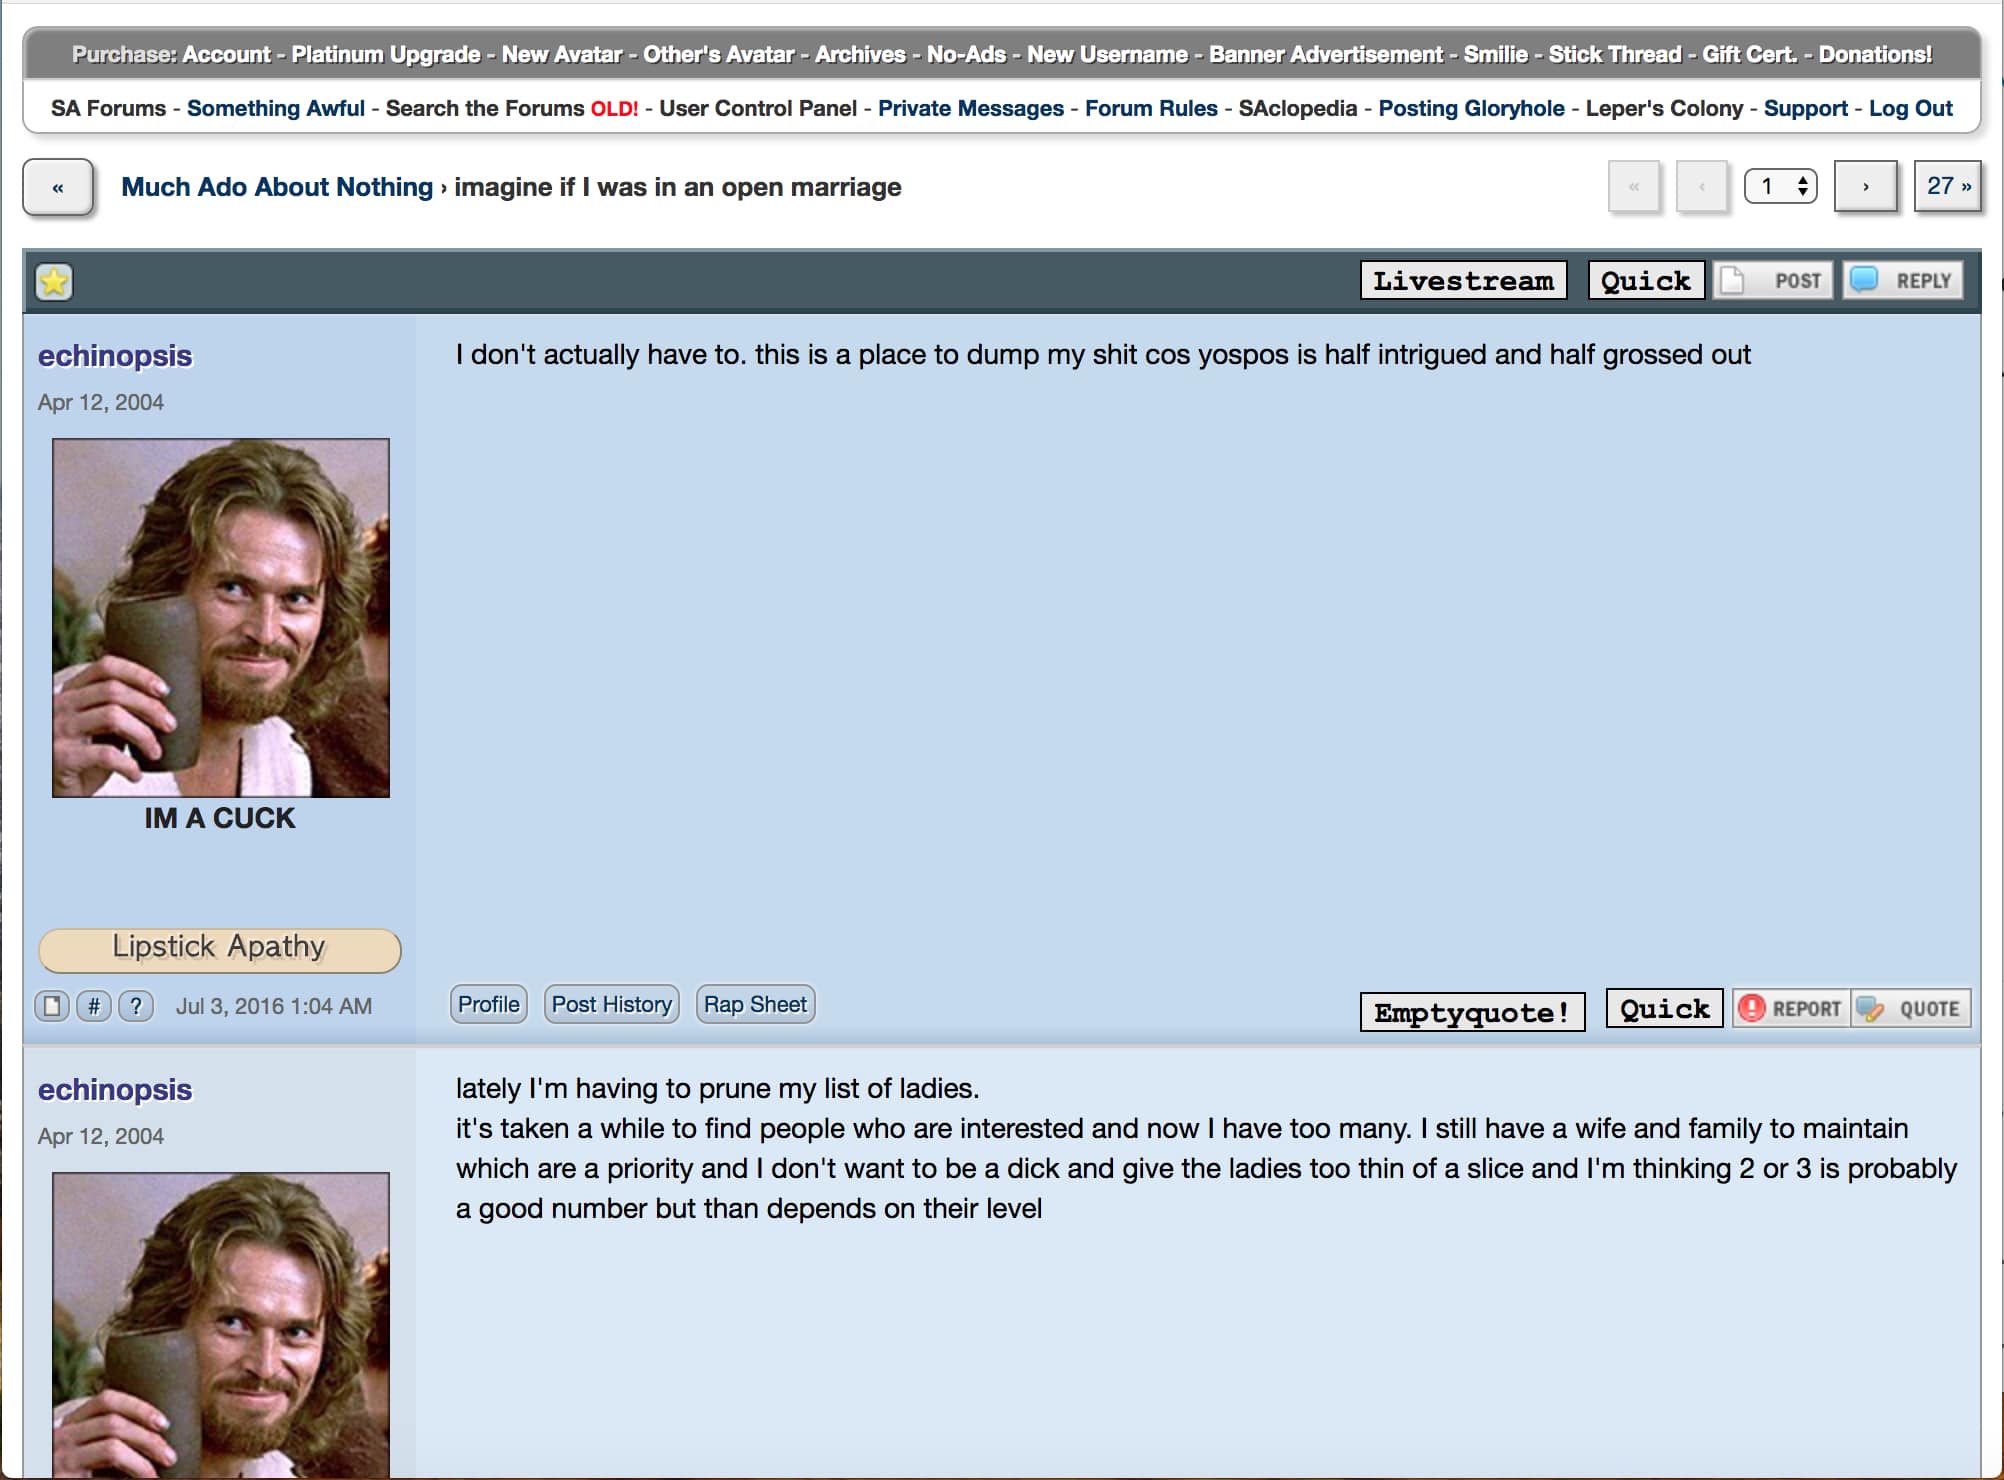Mark this thread with the star icon
The height and width of the screenshot is (1480, 2004).
pyautogui.click(x=54, y=281)
